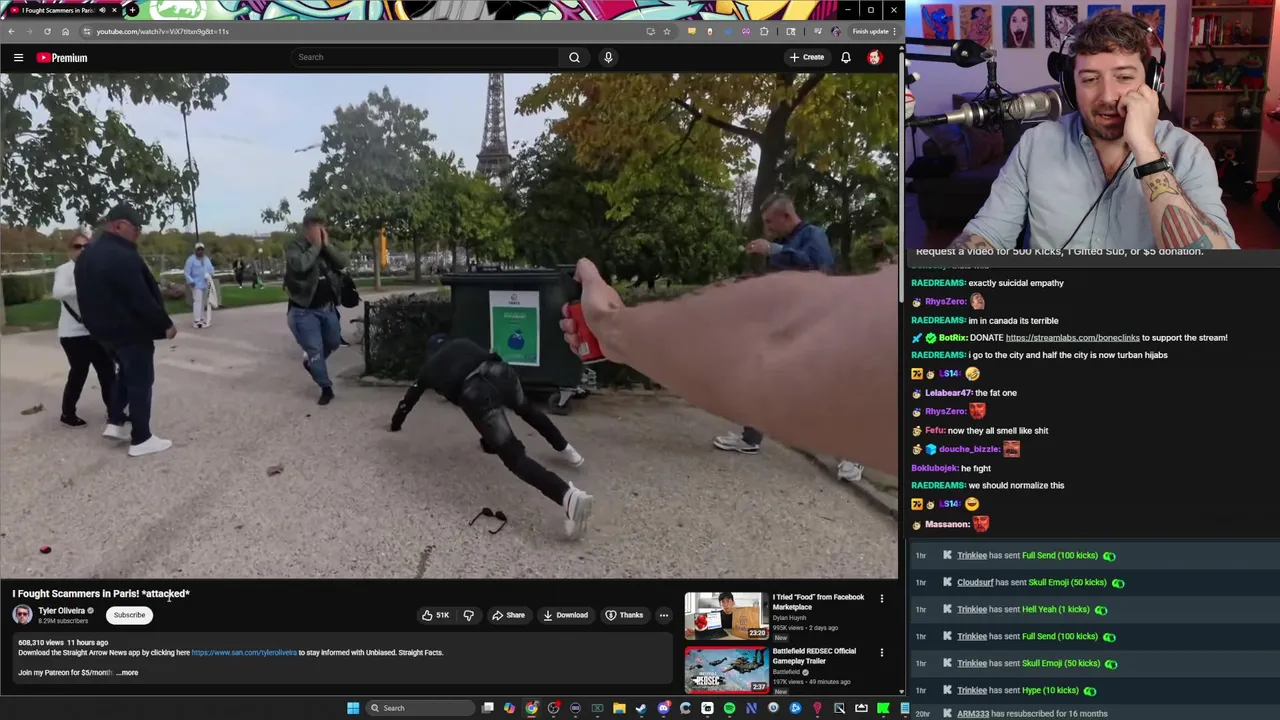
Task: Go forward with the browser forward arrow
Action: coord(29,31)
